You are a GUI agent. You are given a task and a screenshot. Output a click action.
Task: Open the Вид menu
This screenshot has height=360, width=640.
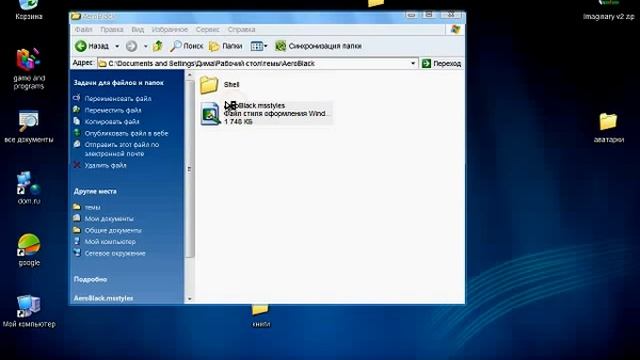138,30
